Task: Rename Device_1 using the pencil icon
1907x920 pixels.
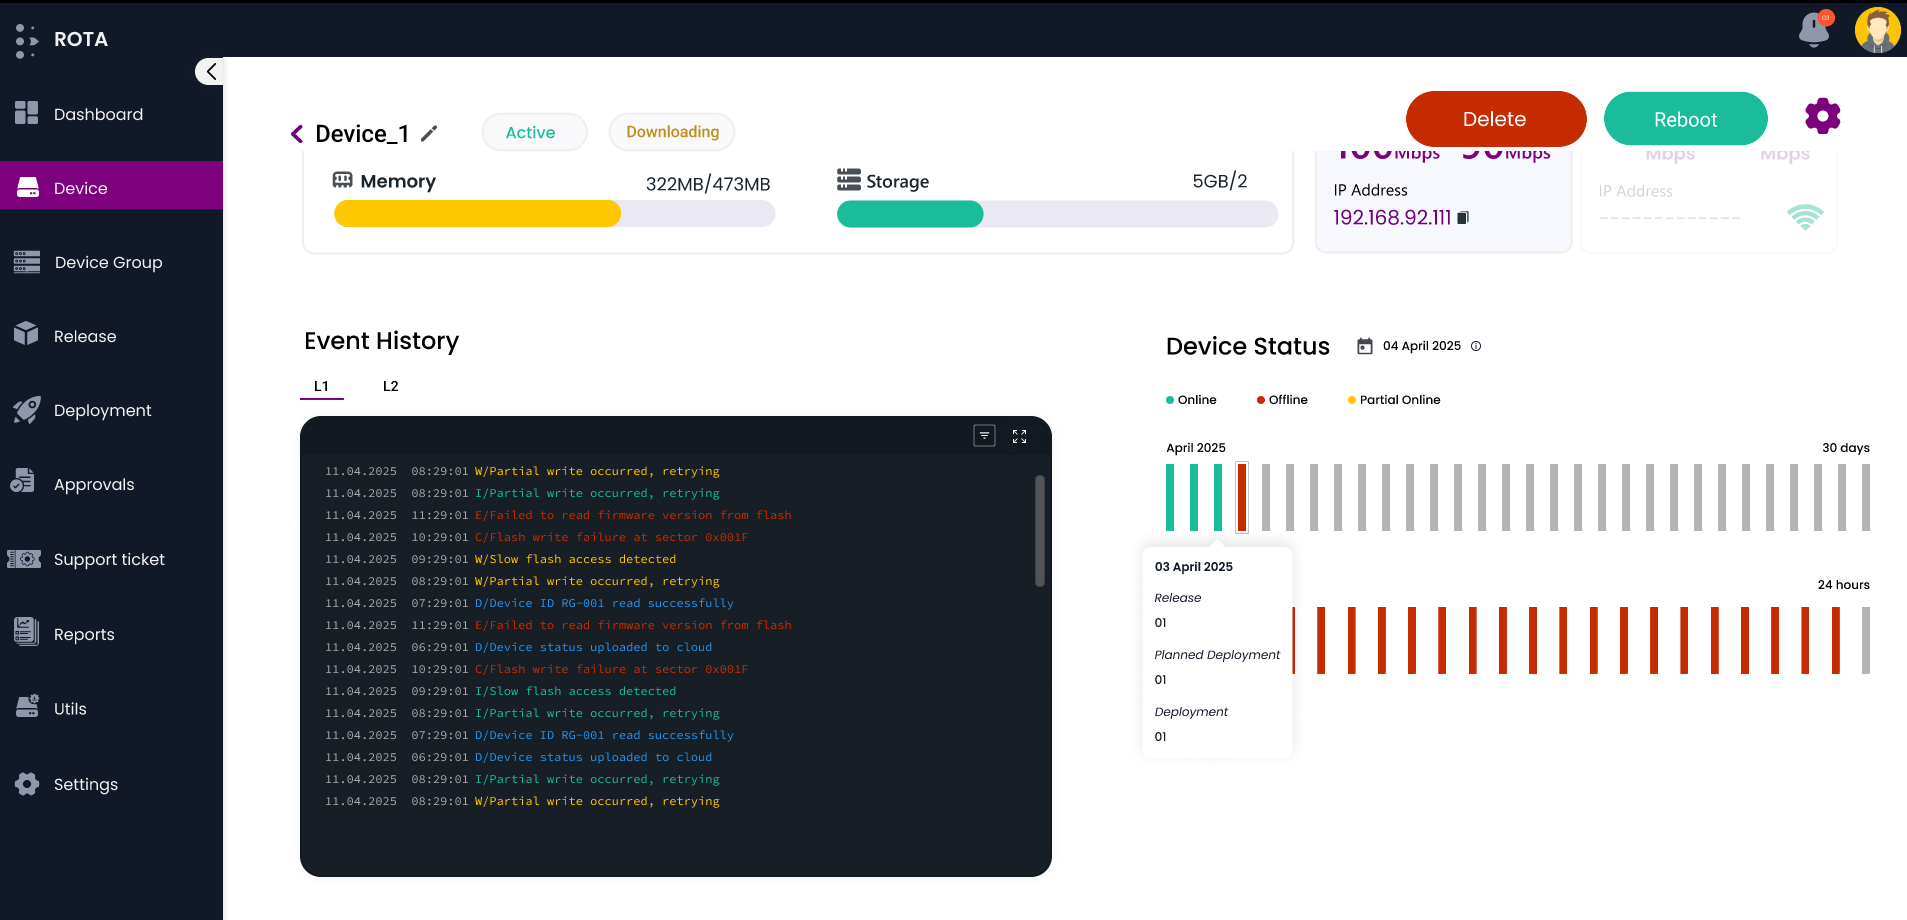Action: (x=430, y=132)
